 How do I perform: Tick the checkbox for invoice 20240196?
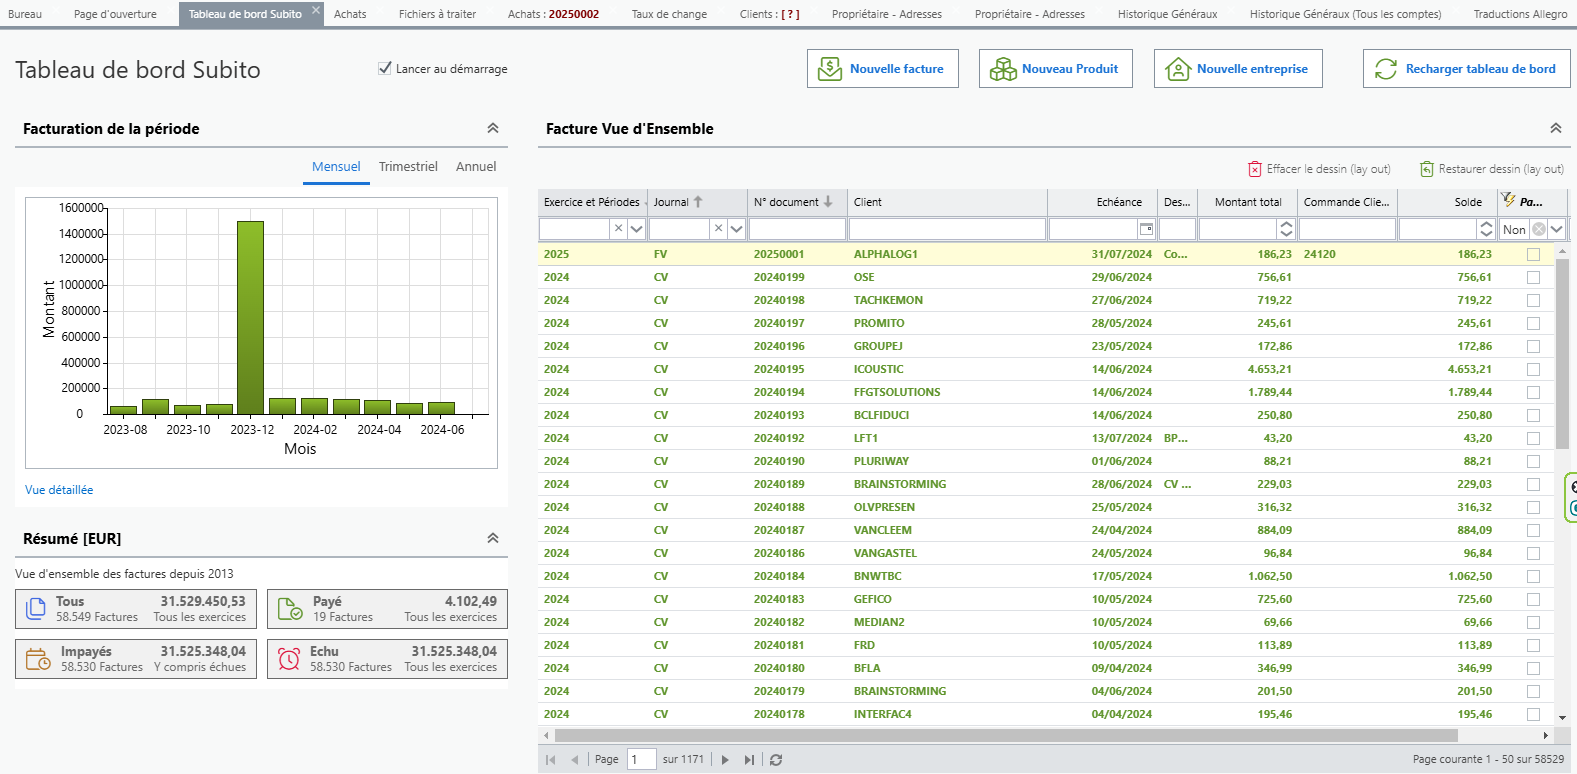(x=1533, y=346)
